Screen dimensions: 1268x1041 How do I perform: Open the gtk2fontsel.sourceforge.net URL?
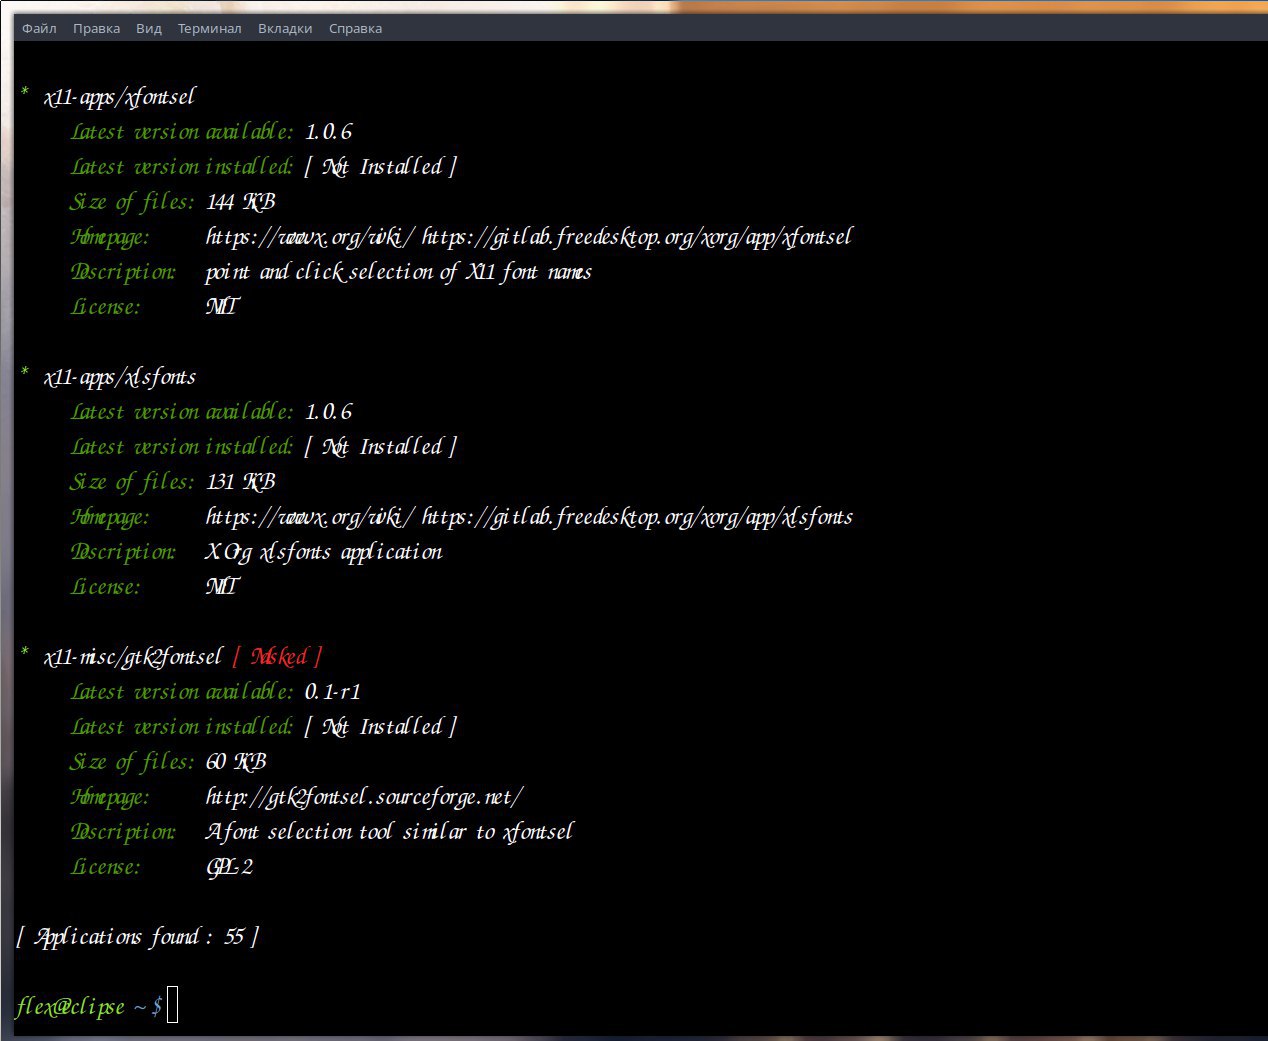364,798
